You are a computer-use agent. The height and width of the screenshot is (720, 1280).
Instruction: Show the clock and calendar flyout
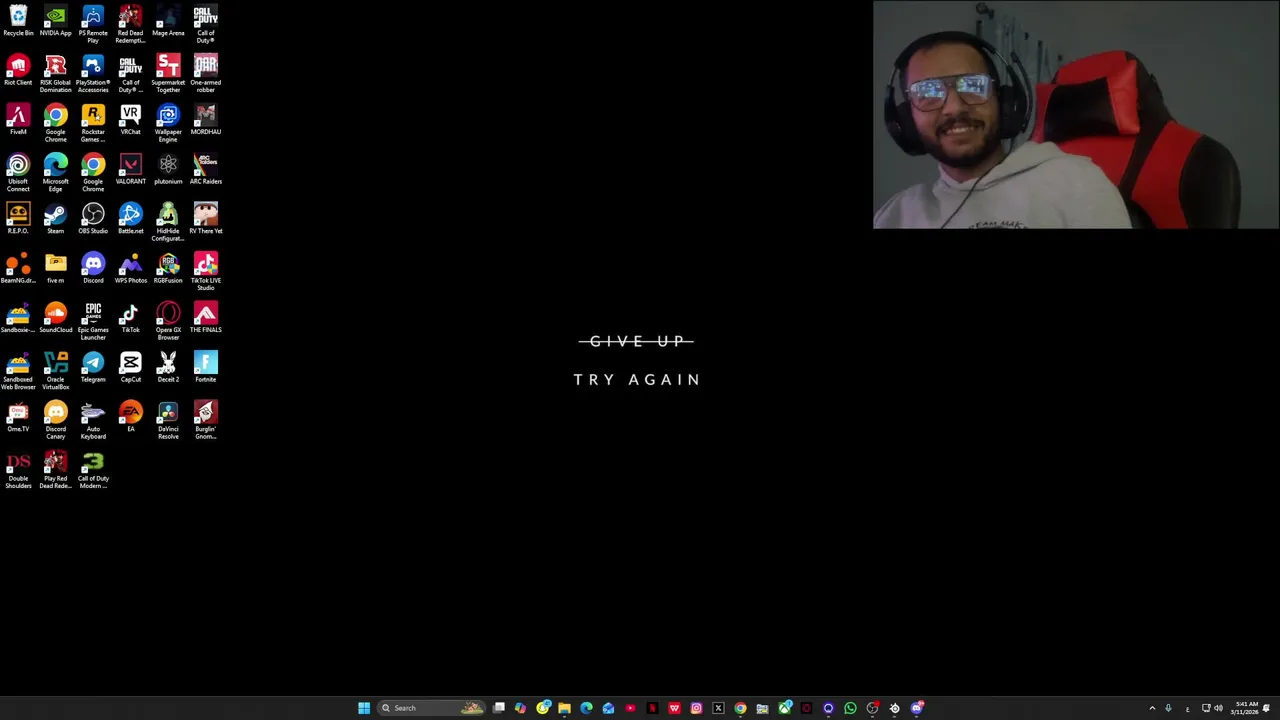(x=1246, y=708)
